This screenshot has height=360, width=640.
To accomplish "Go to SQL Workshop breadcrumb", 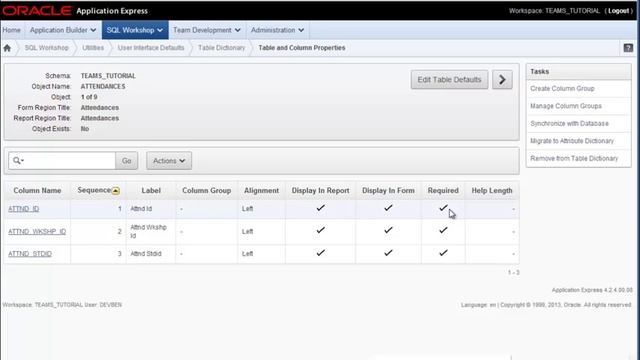I will point(47,48).
